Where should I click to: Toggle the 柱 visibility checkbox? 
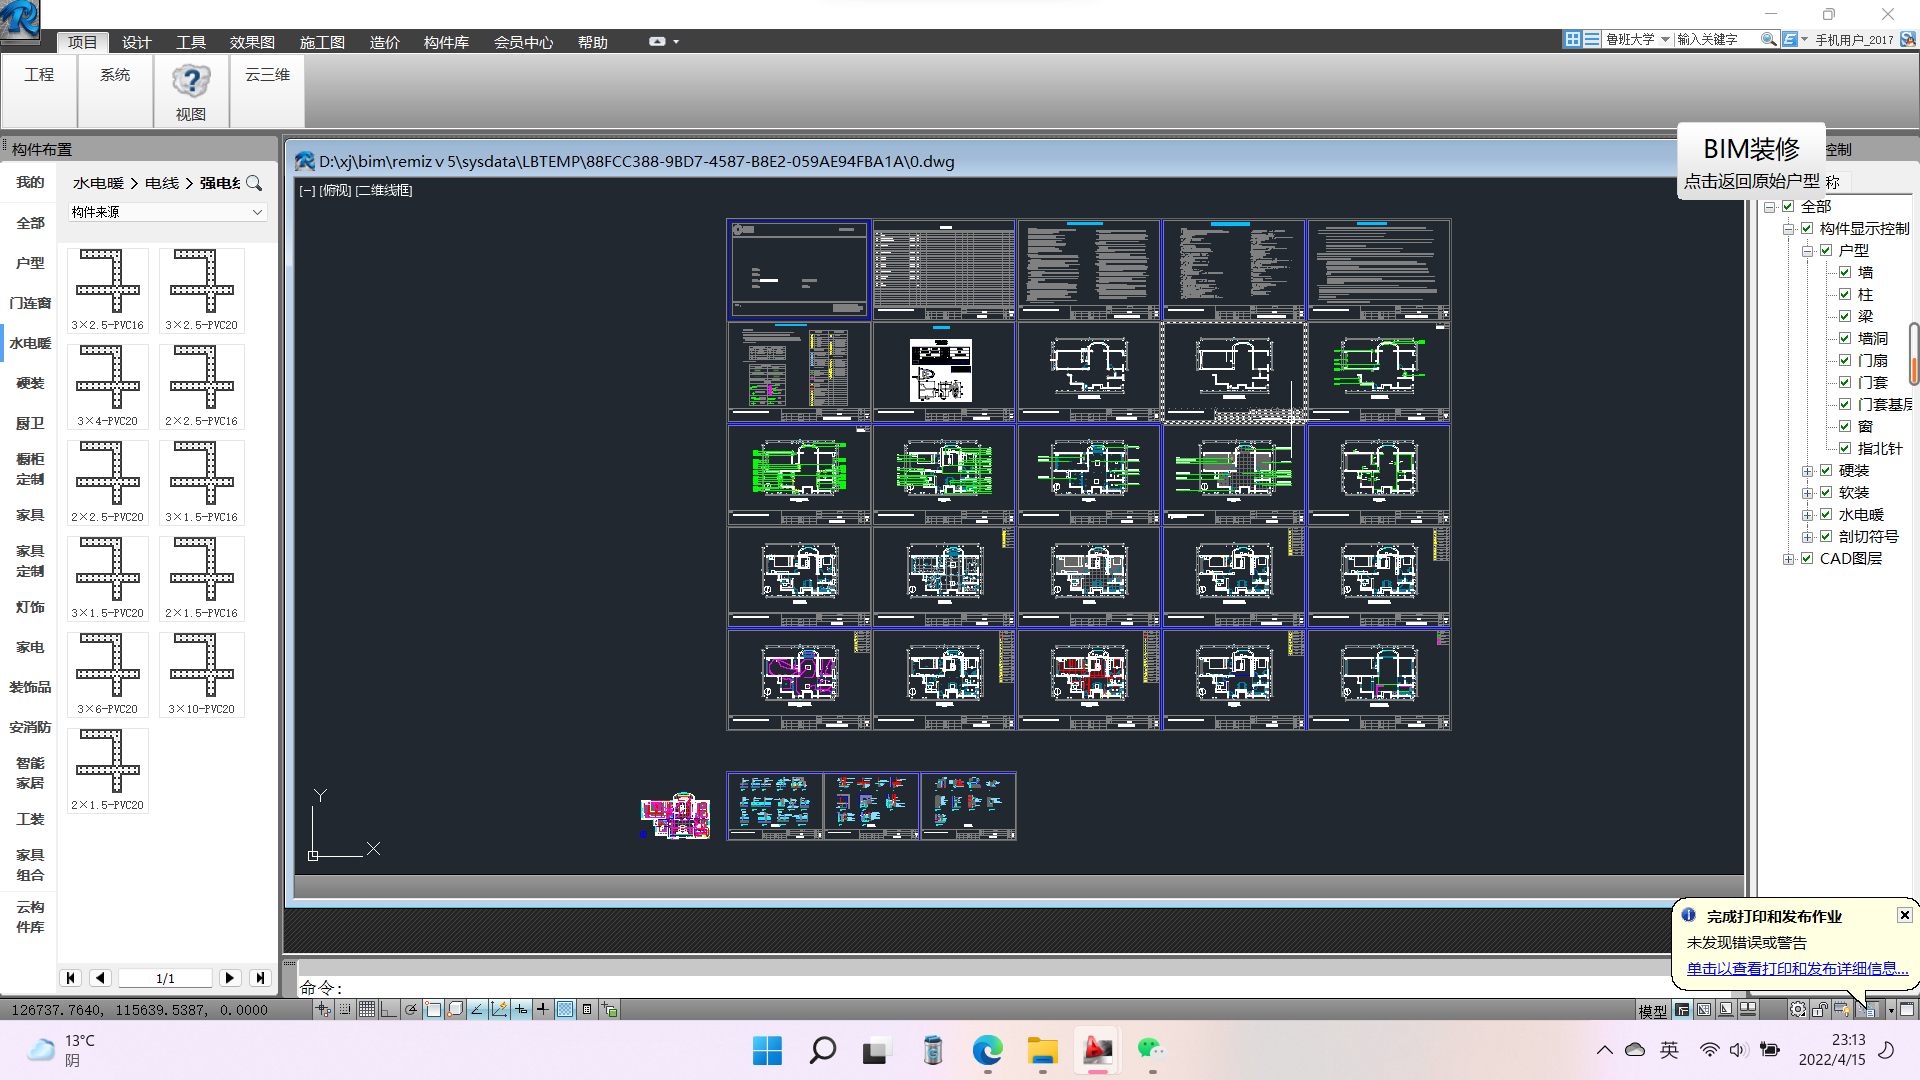[1845, 295]
